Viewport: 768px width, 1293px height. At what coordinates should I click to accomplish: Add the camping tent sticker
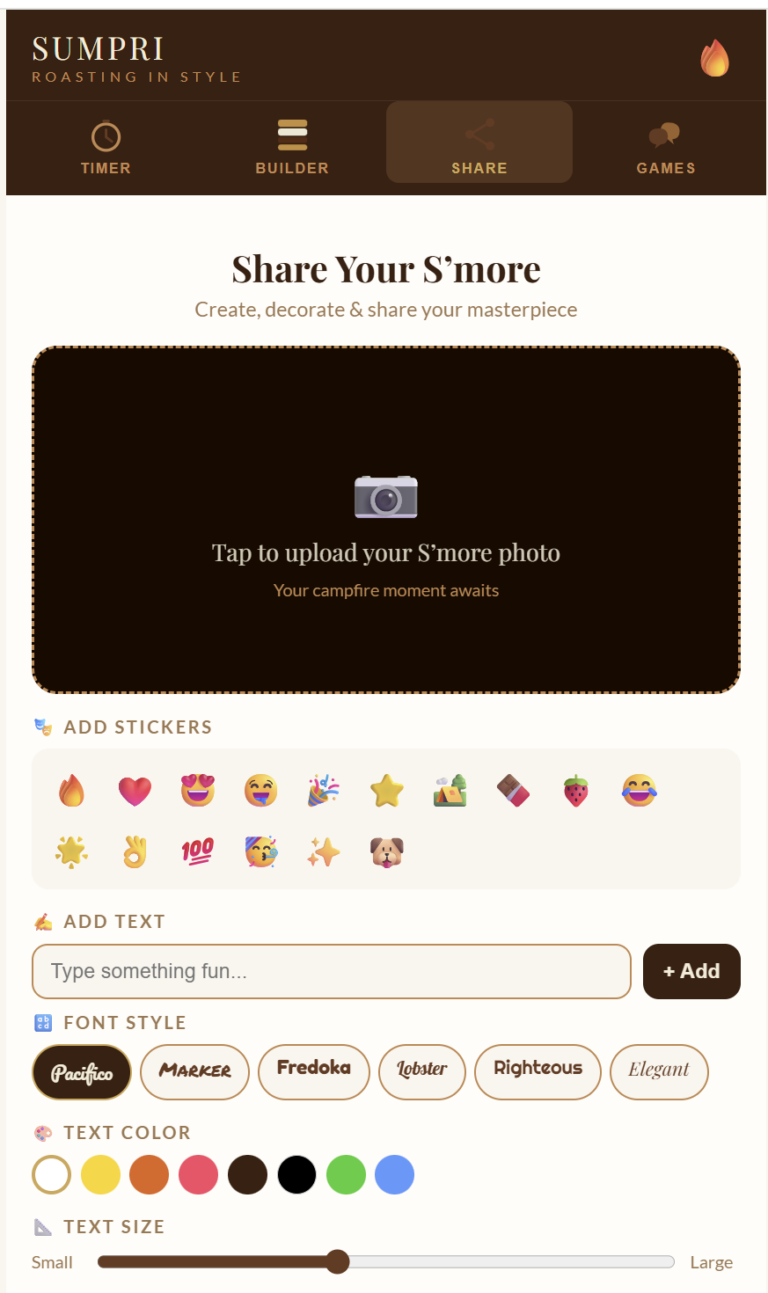point(450,791)
